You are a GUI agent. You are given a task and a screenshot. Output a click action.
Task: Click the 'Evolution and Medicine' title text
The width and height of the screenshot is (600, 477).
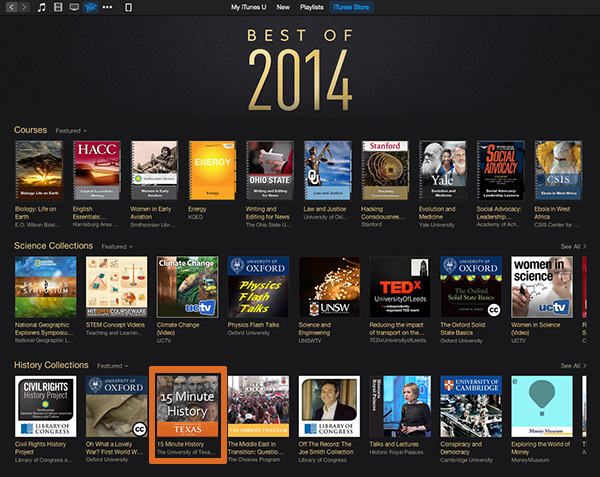(437, 213)
